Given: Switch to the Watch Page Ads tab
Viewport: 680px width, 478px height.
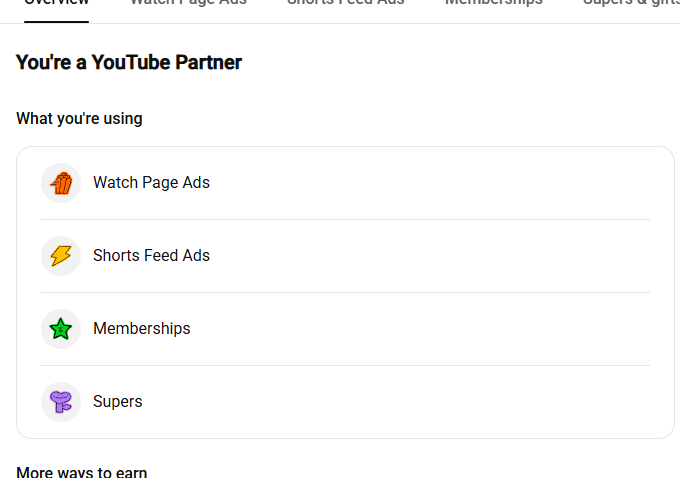Looking at the screenshot, I should tap(188, 3).
